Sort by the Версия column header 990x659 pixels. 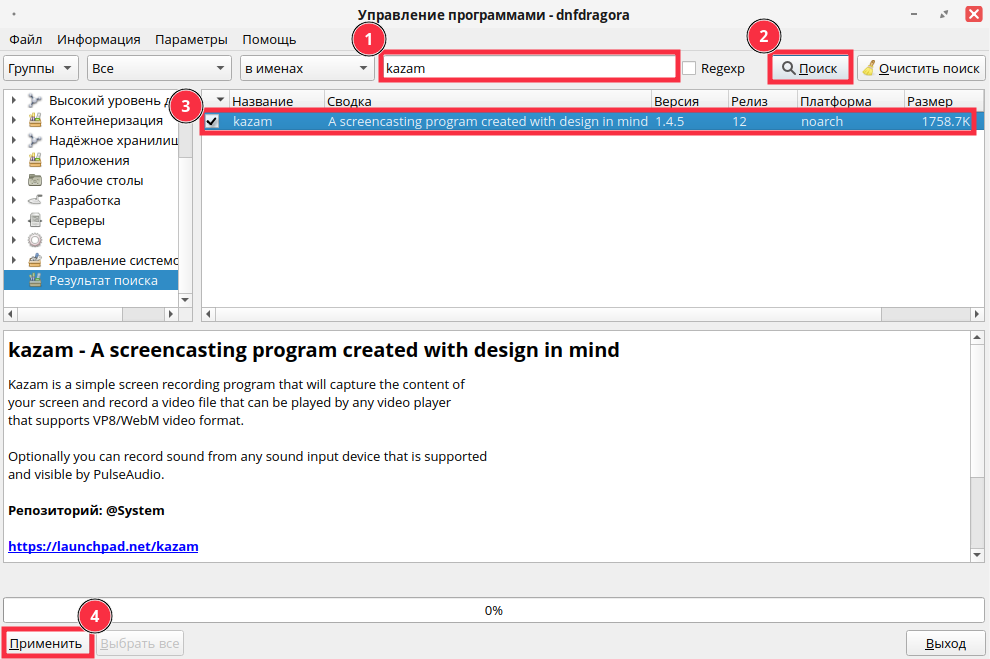pos(689,100)
